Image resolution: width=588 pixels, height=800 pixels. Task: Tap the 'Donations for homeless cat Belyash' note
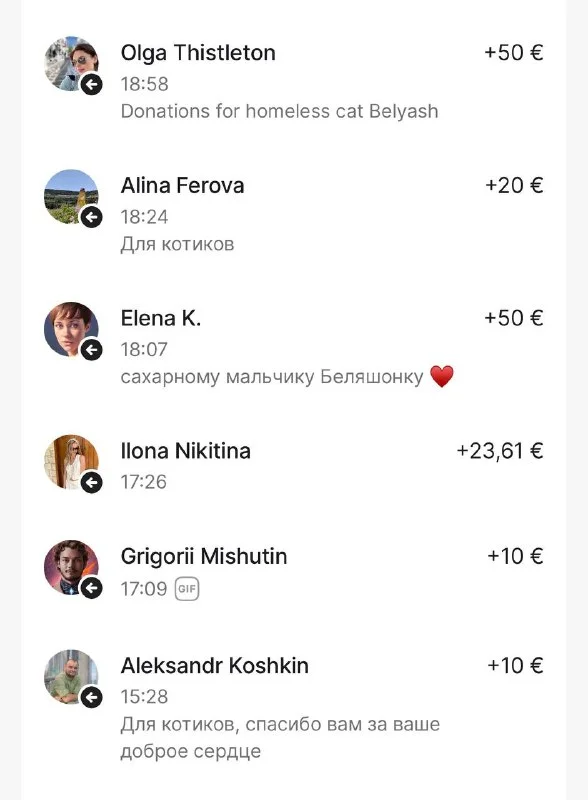point(279,111)
